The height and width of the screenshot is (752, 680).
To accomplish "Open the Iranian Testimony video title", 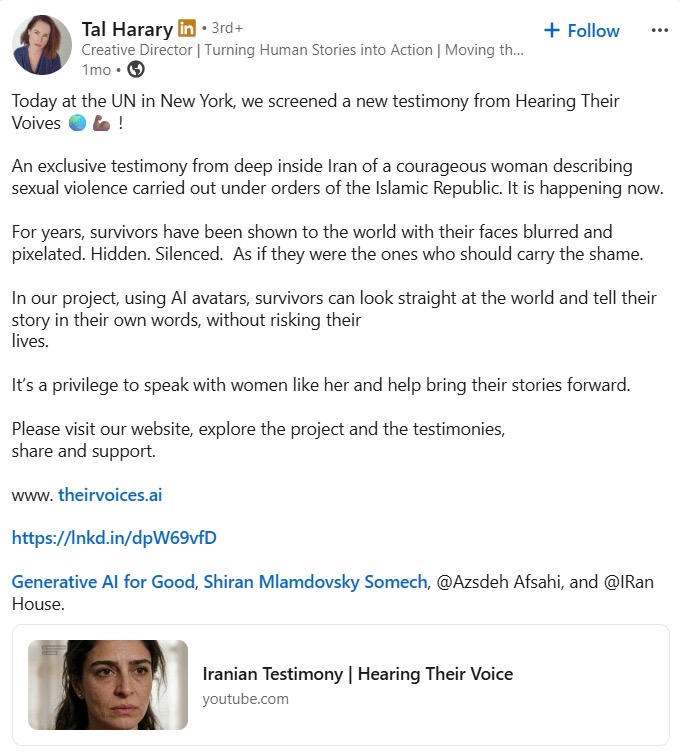I will coord(357,674).
